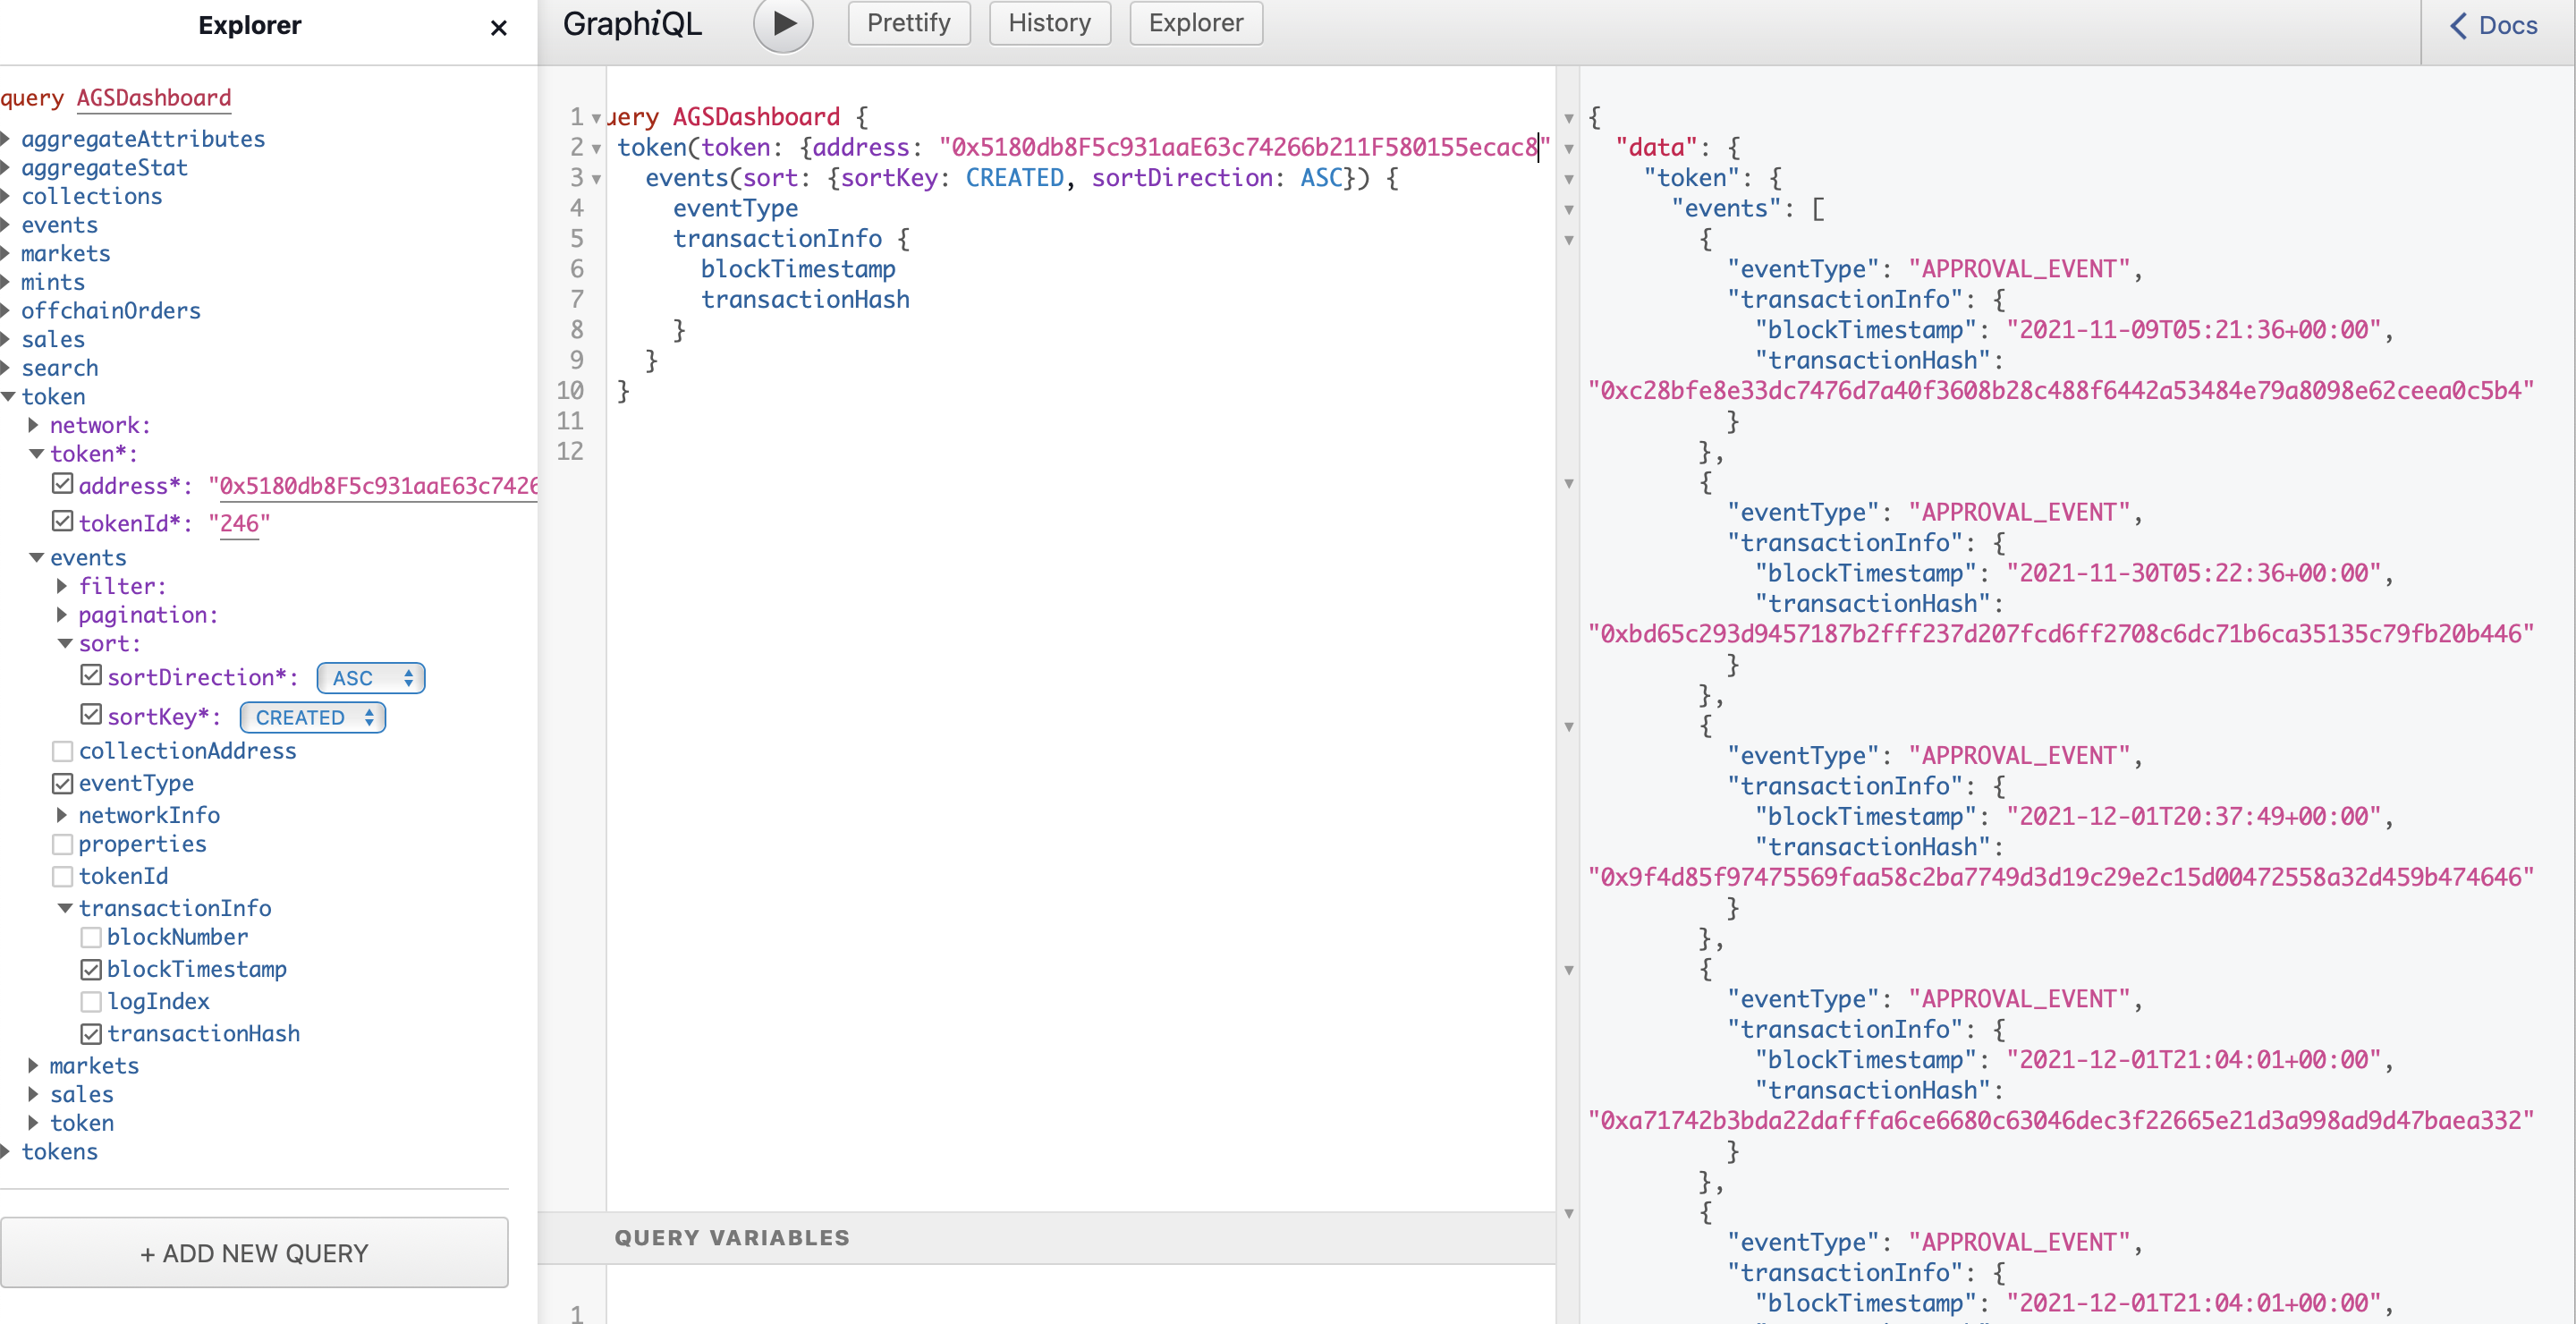Fold line 1 in query editor gutter
The height and width of the screenshot is (1324, 2576).
click(596, 118)
